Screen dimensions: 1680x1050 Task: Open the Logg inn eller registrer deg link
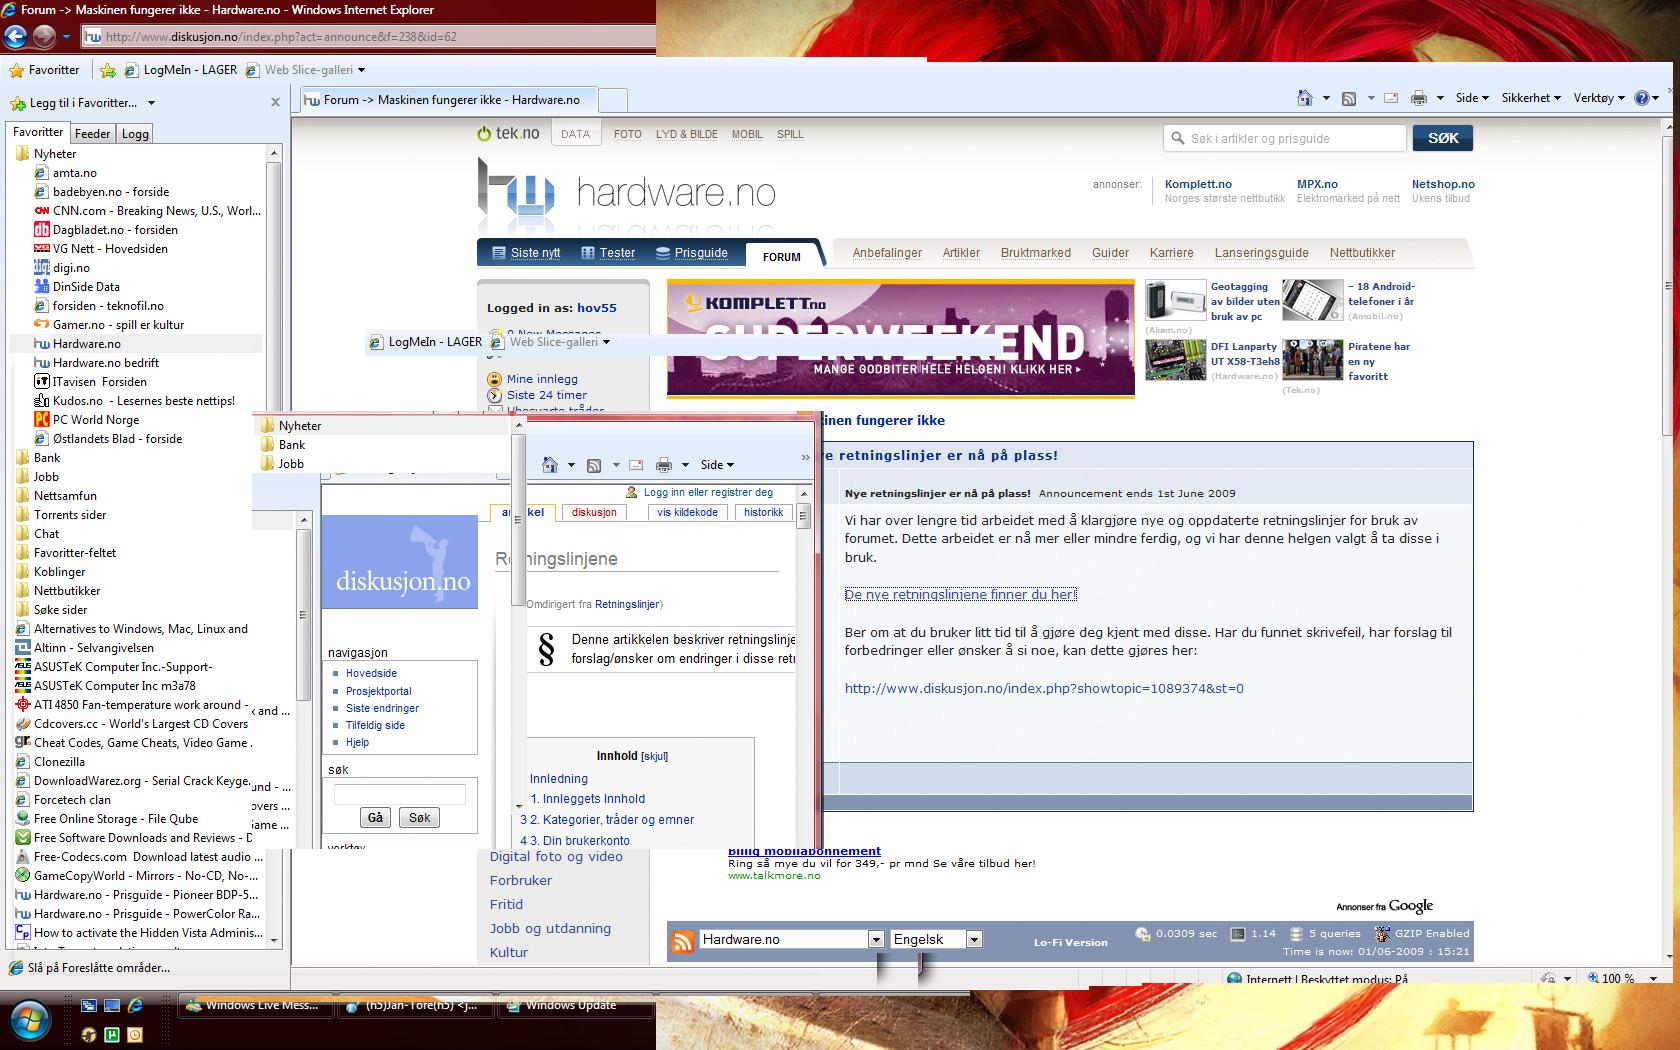708,492
